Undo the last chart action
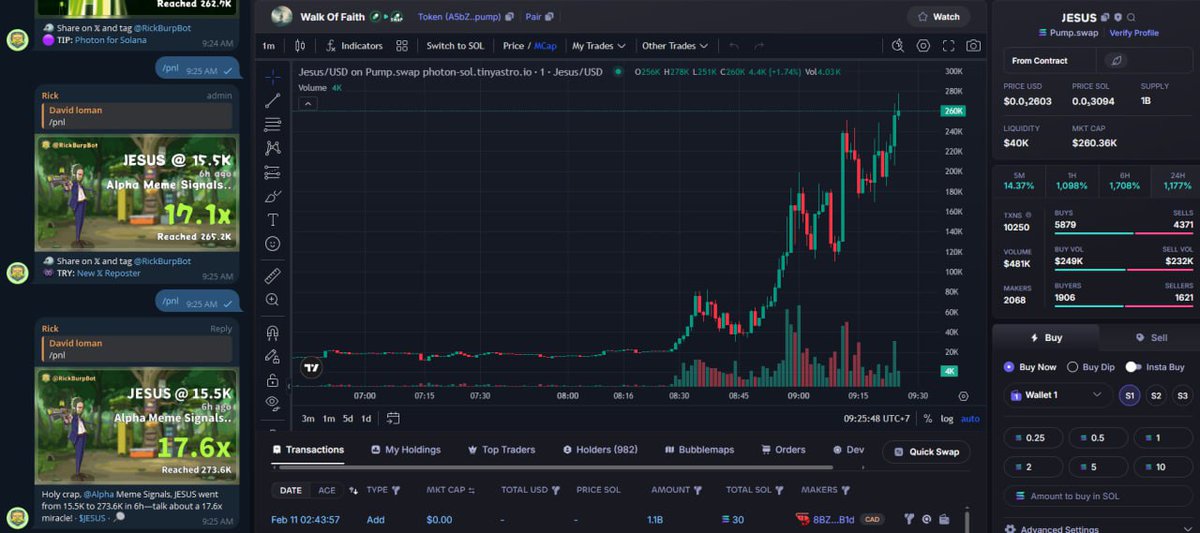This screenshot has width=1200, height=533. 734,46
